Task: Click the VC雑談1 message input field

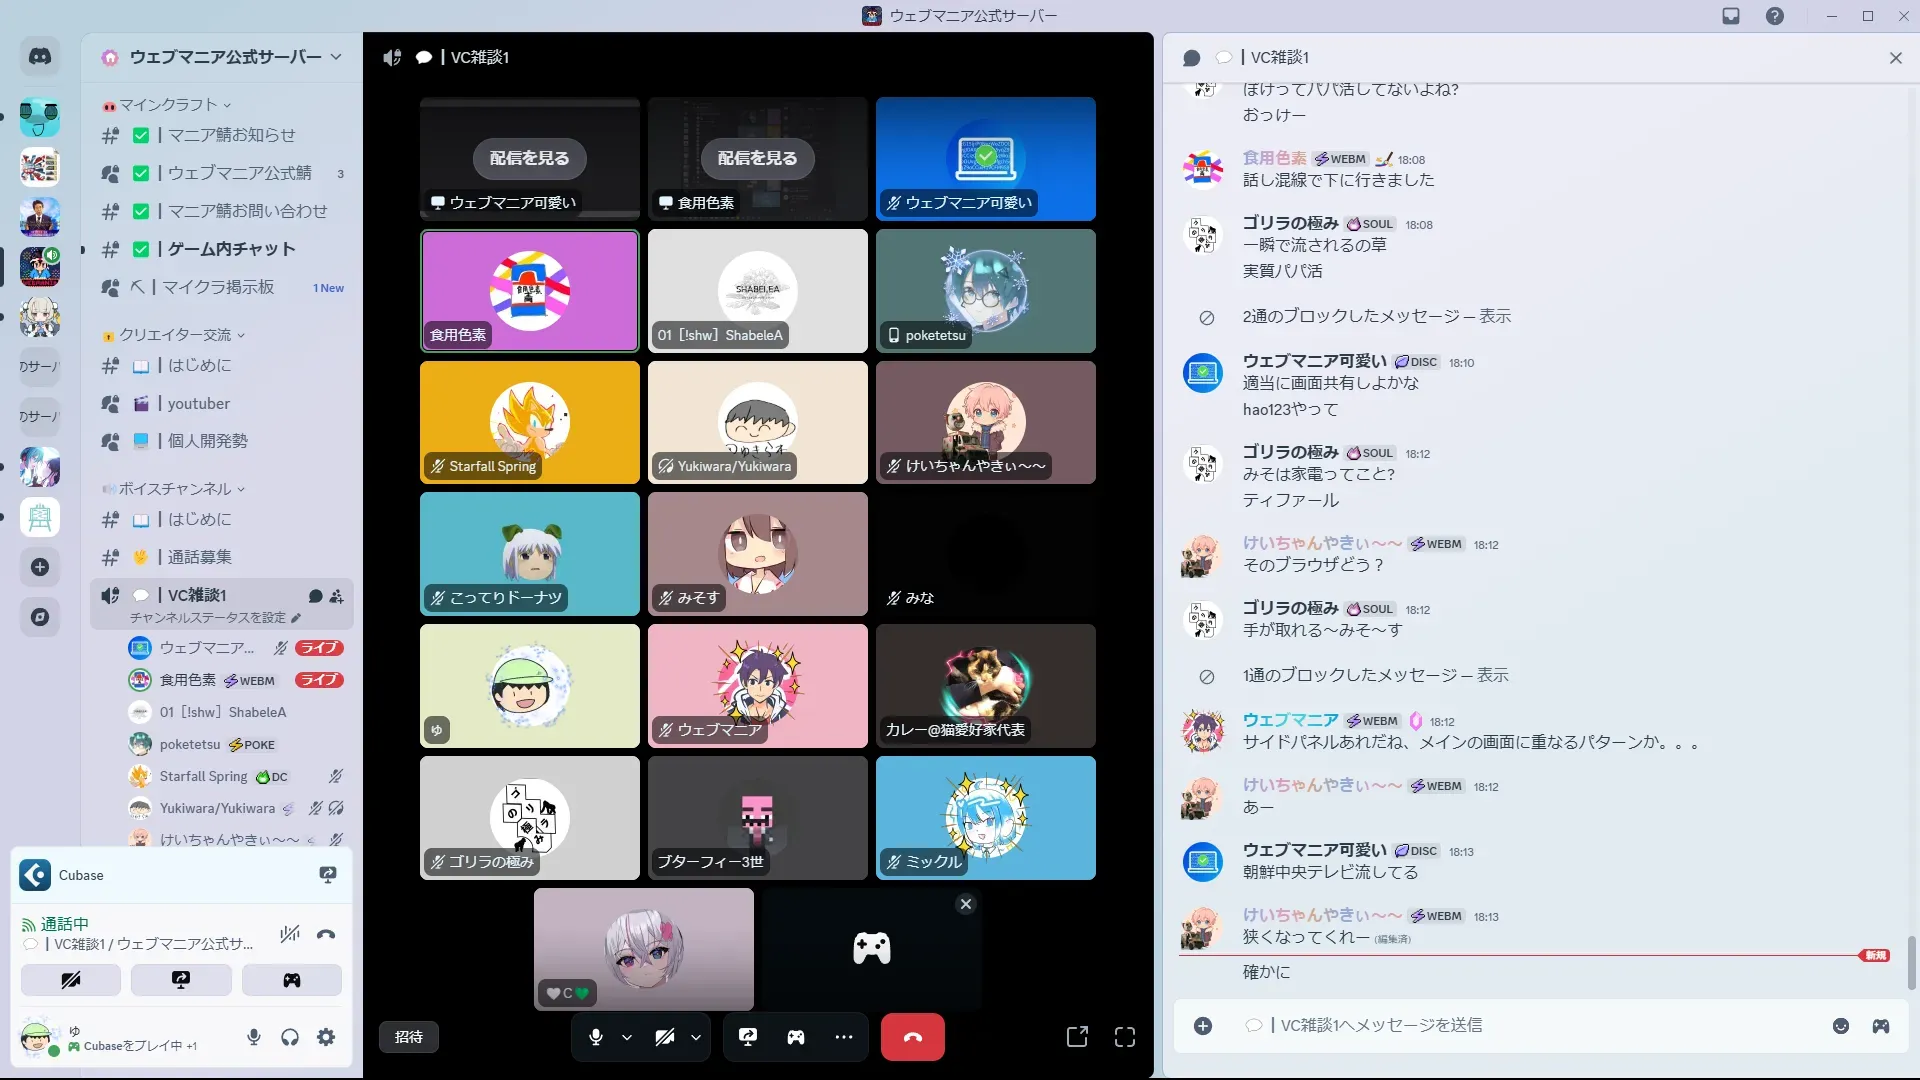Action: click(1500, 1026)
